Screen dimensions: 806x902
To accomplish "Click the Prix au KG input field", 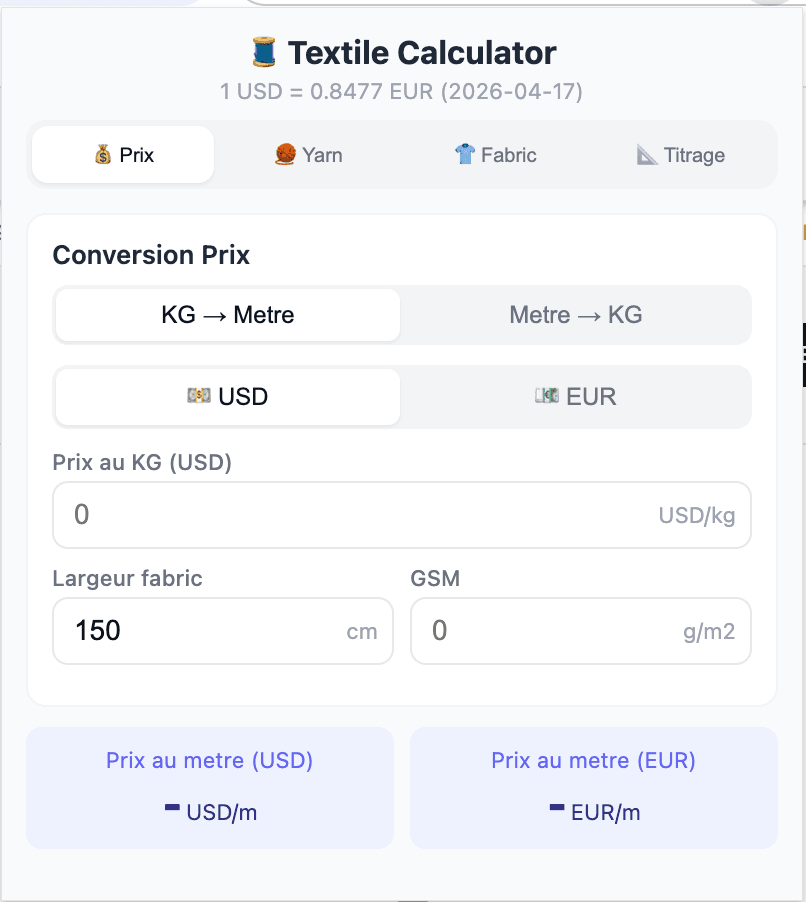I will coord(401,515).
